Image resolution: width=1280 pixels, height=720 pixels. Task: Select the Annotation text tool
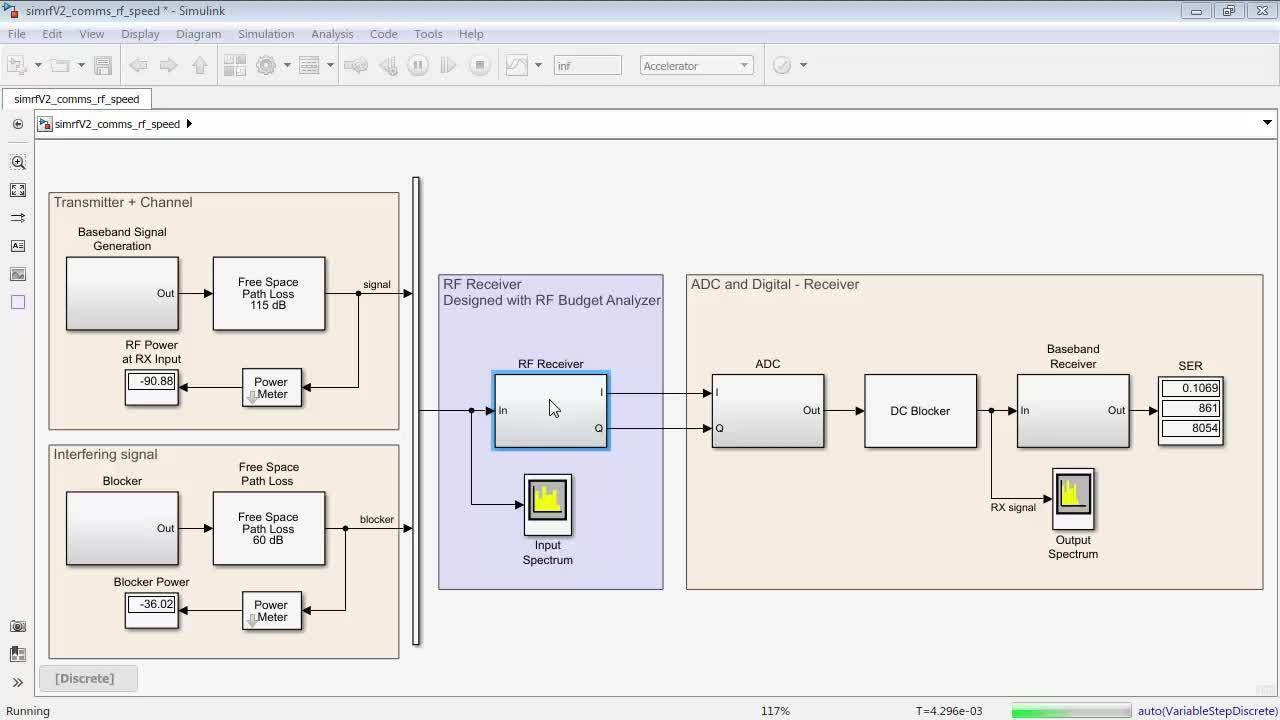click(18, 246)
